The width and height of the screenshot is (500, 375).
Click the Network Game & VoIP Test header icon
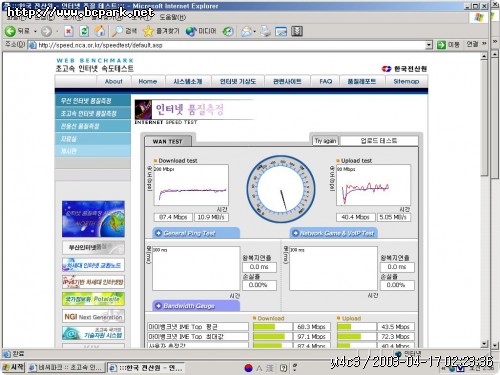click(295, 233)
